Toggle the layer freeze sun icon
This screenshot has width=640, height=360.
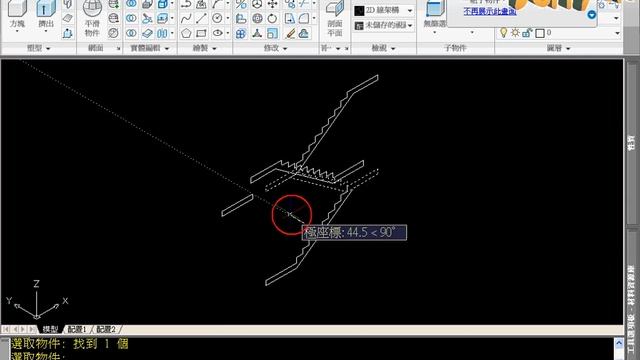point(515,33)
